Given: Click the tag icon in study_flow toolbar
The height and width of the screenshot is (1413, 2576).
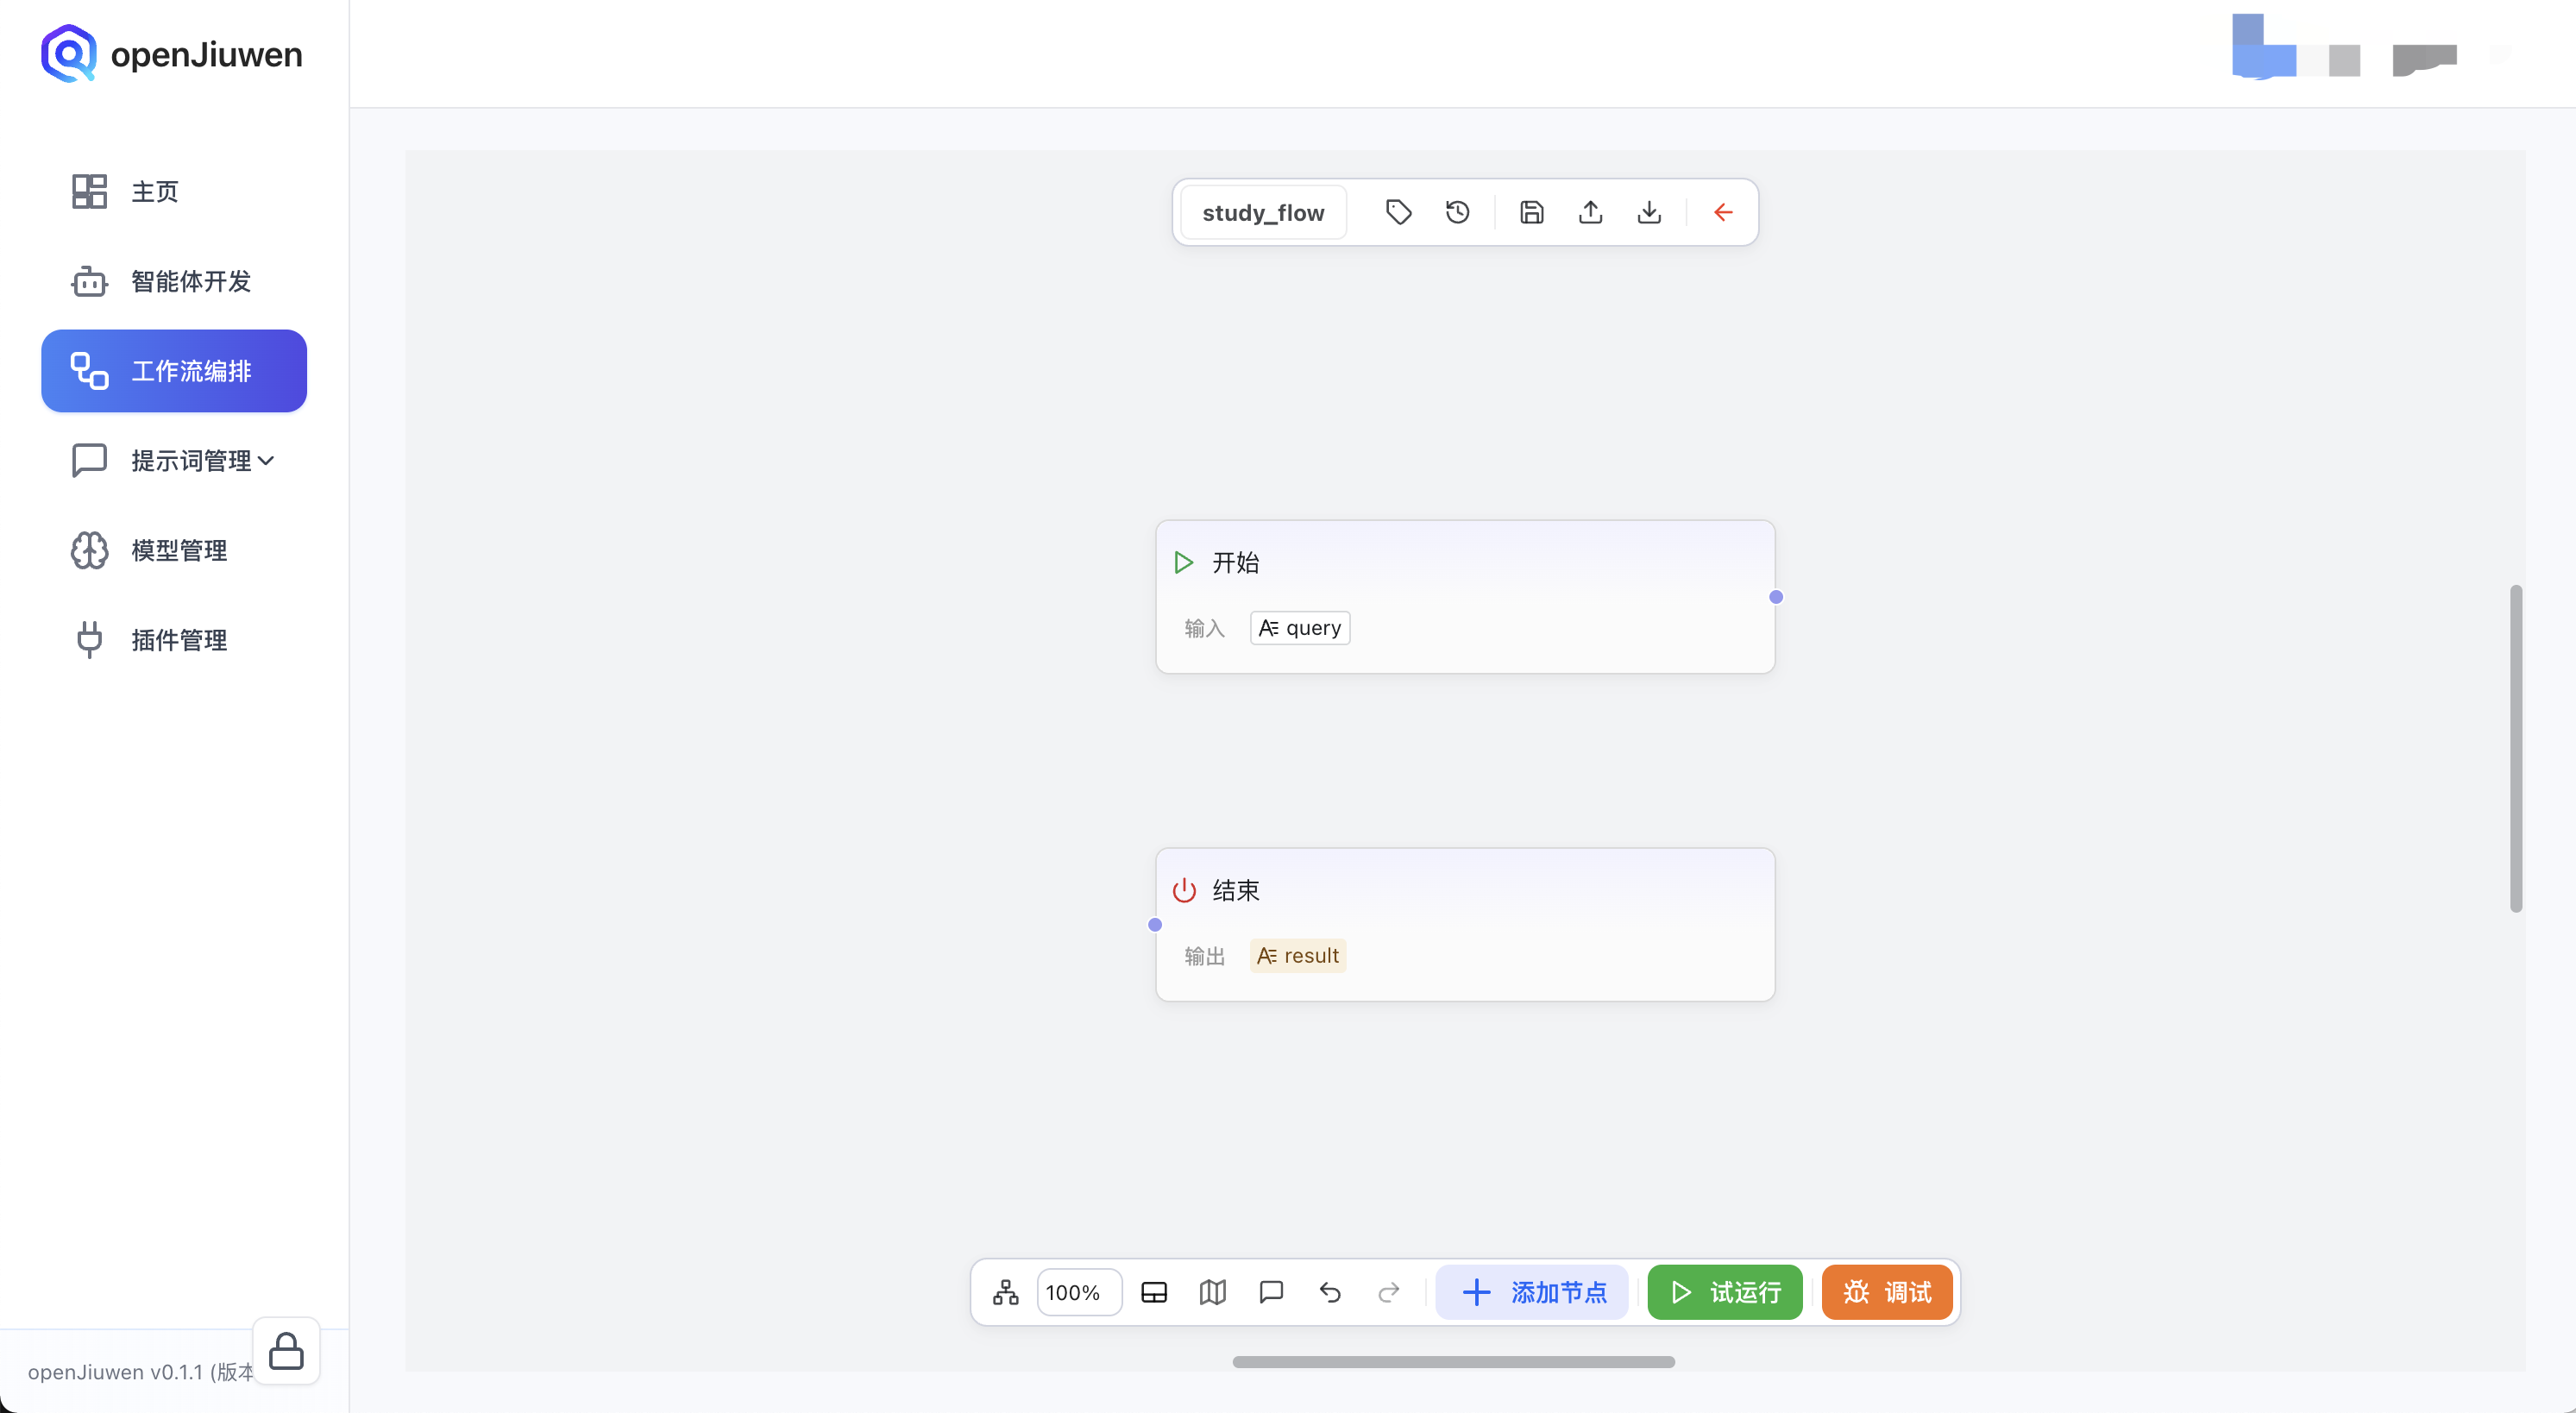Looking at the screenshot, I should [1398, 212].
